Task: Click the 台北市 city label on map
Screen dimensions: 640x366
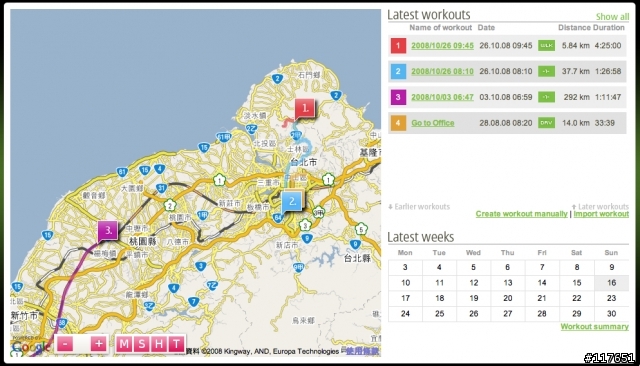Action: (304, 162)
